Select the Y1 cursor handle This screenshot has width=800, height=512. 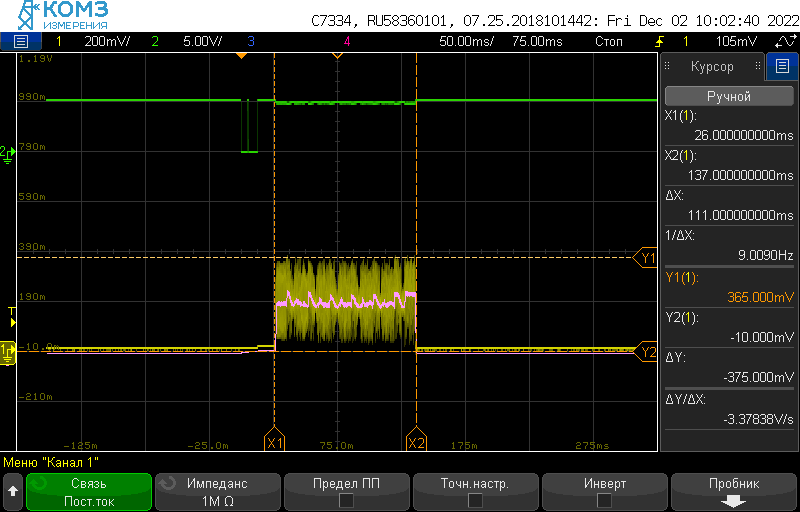[x=645, y=258]
